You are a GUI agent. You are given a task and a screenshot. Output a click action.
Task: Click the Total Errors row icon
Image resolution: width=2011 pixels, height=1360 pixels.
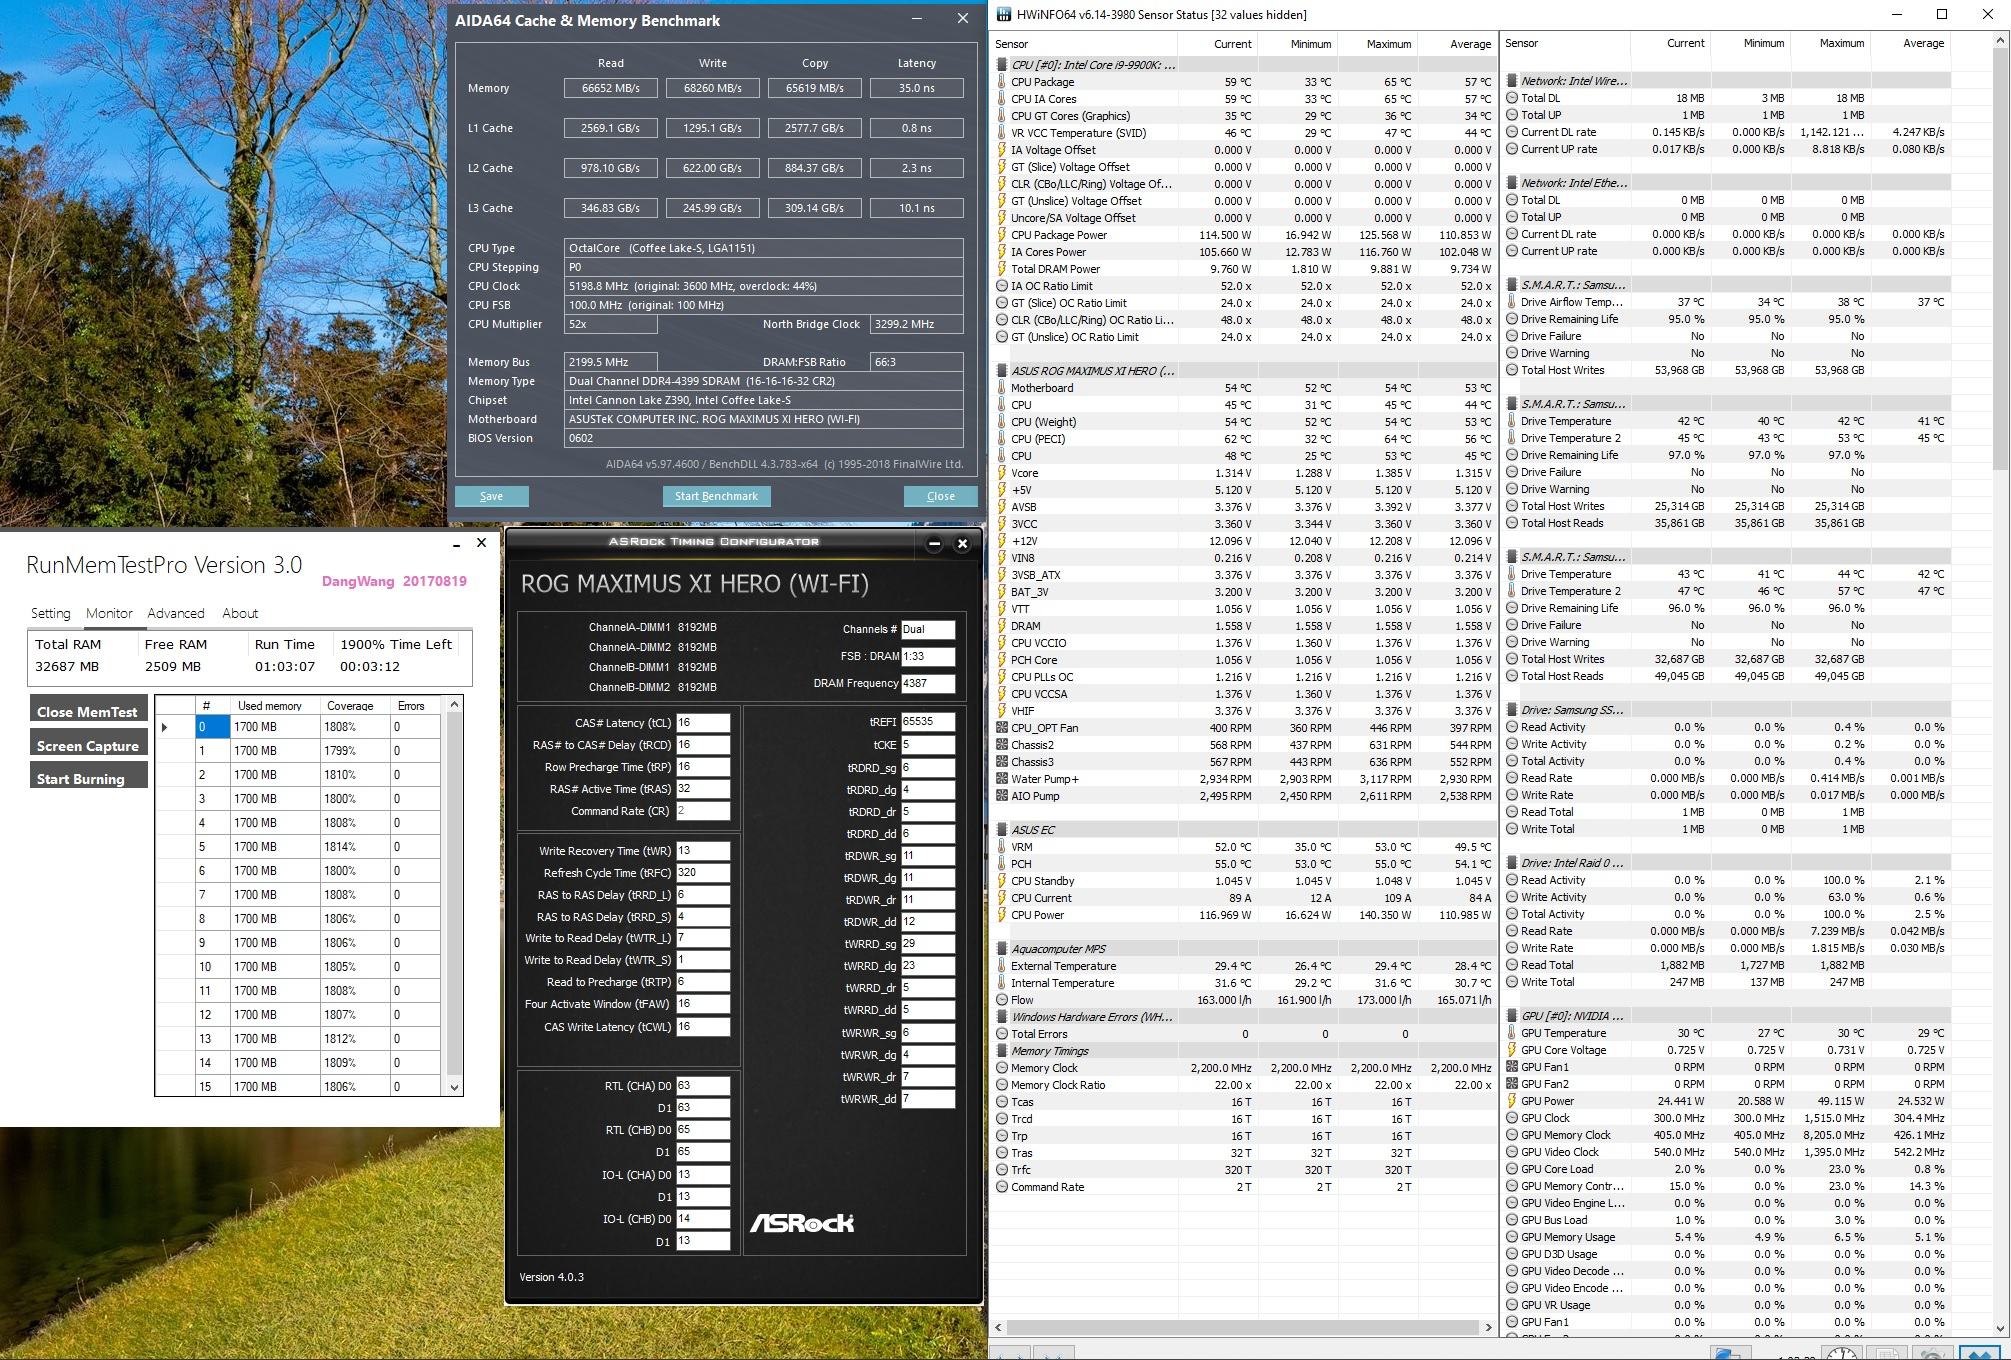click(1002, 1034)
